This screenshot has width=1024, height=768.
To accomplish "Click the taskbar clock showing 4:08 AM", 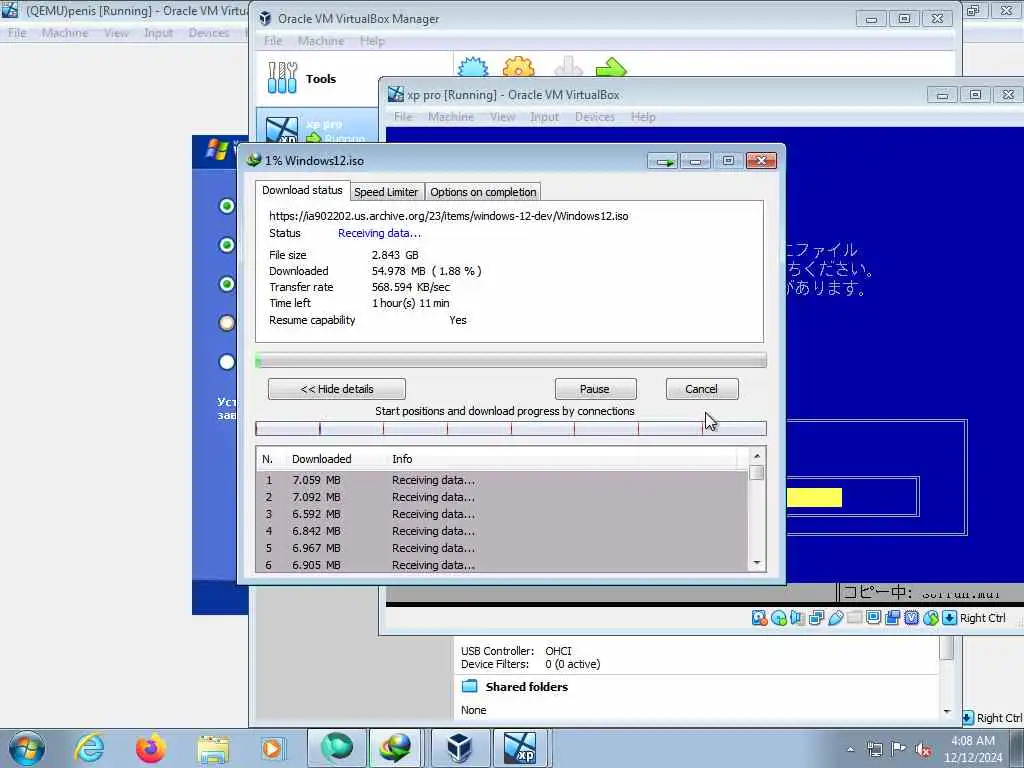I will click(972, 749).
